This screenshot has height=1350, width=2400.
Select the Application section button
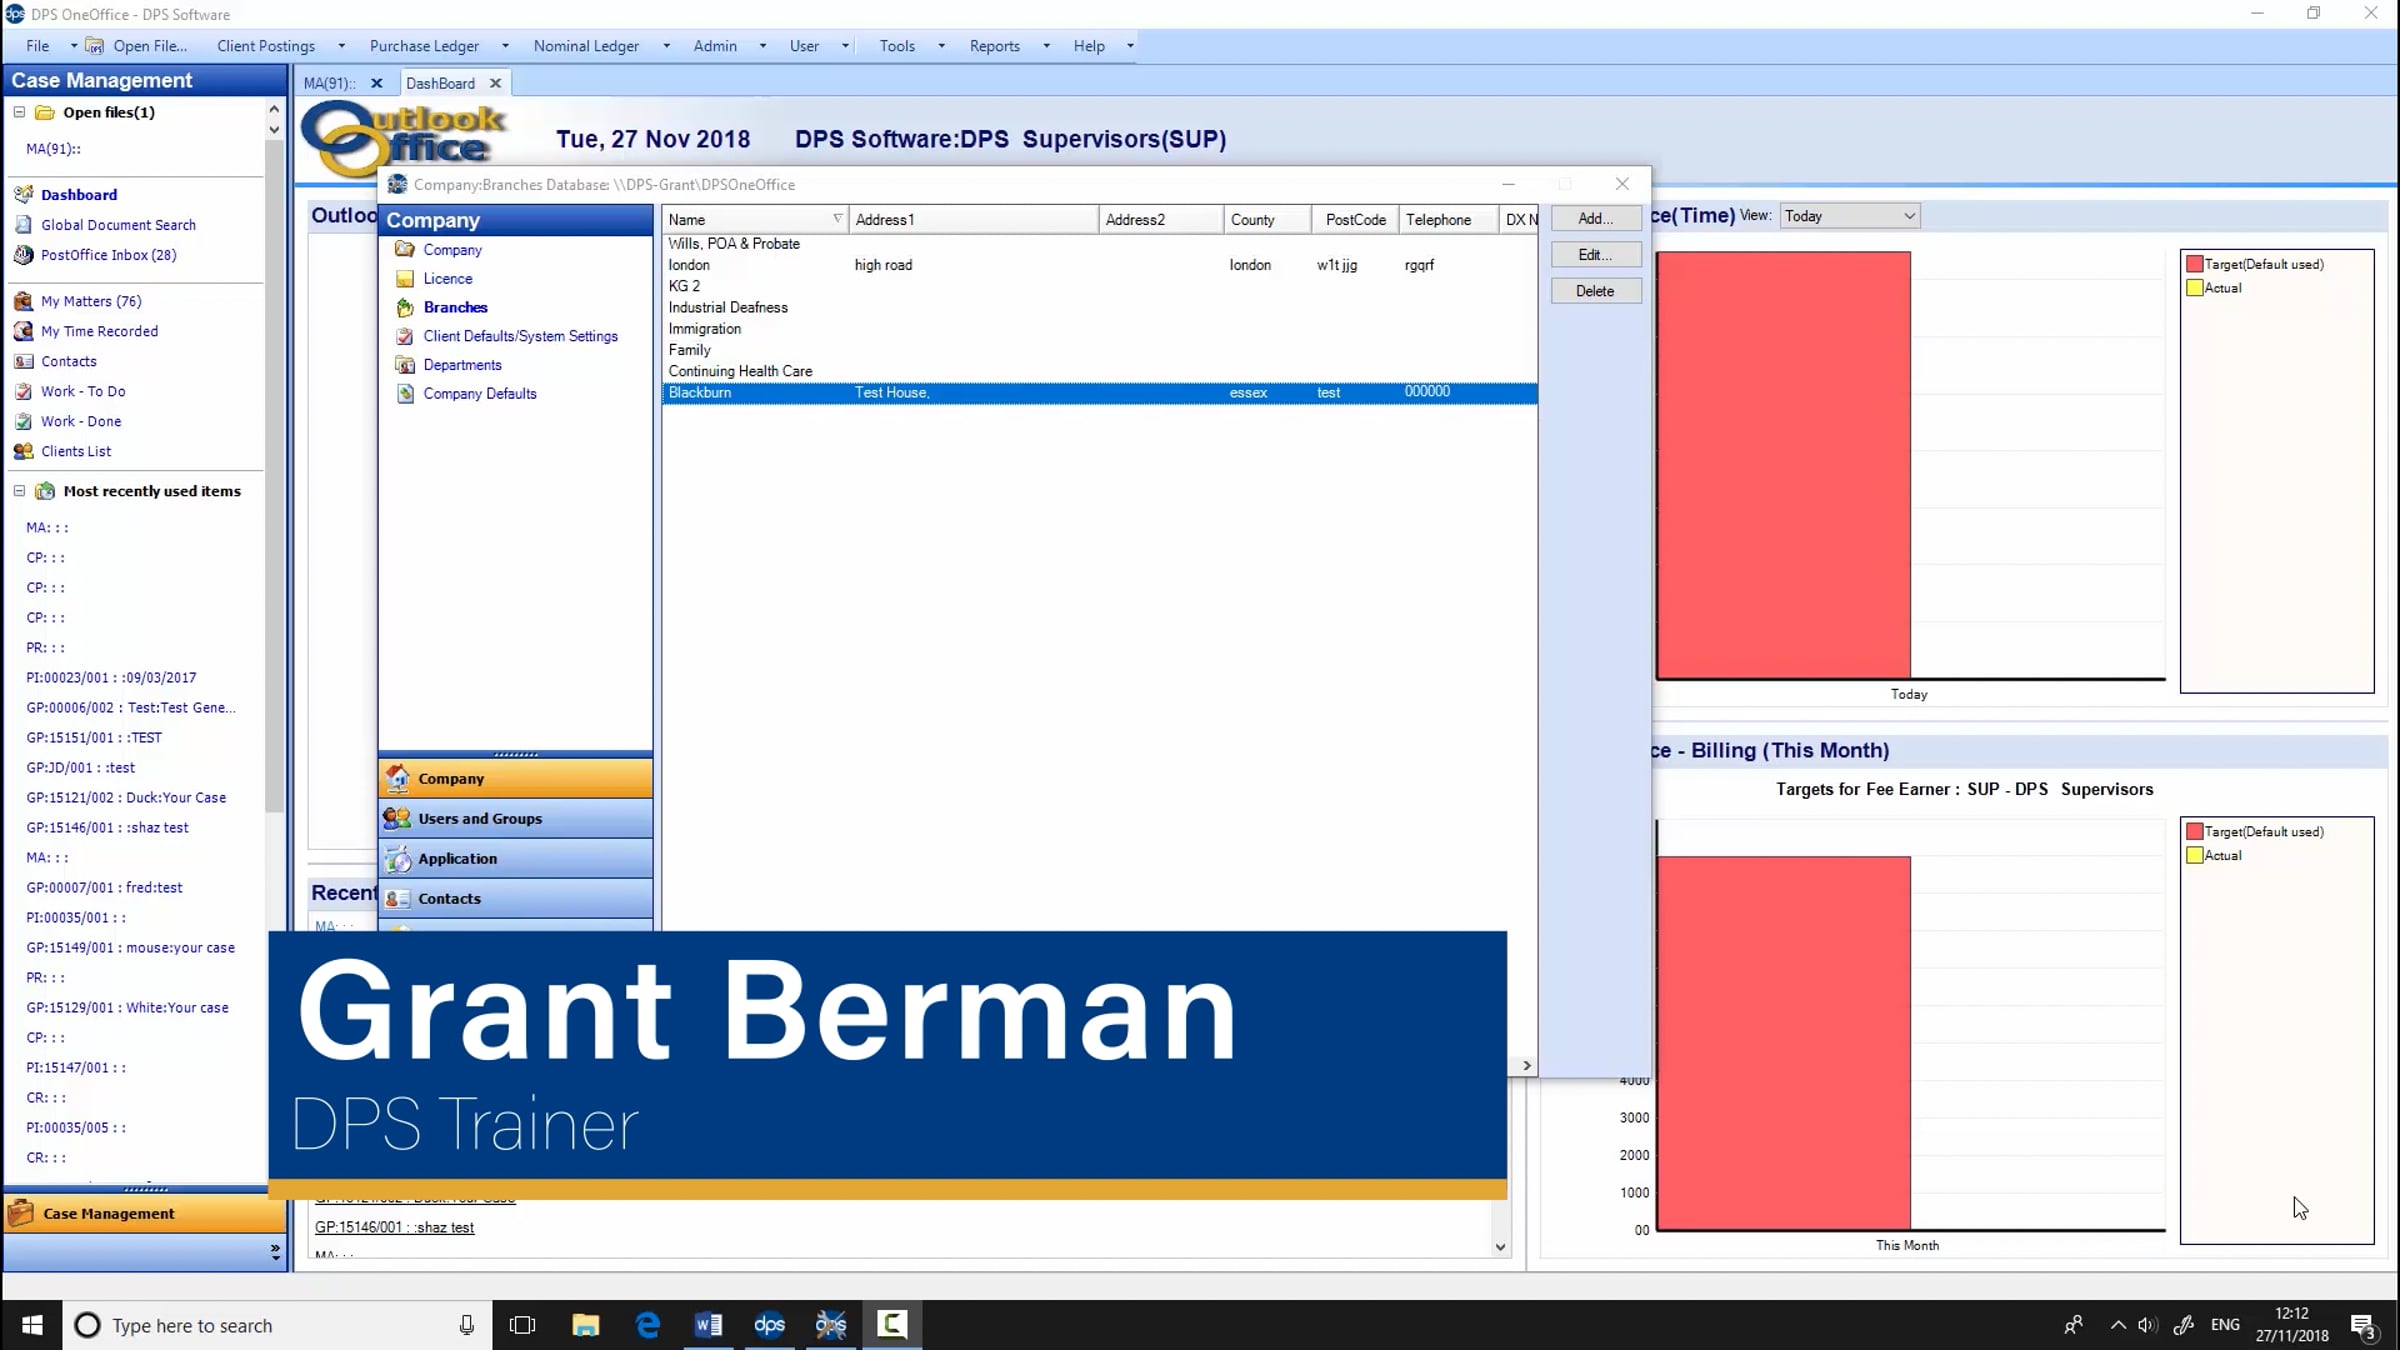coord(516,858)
